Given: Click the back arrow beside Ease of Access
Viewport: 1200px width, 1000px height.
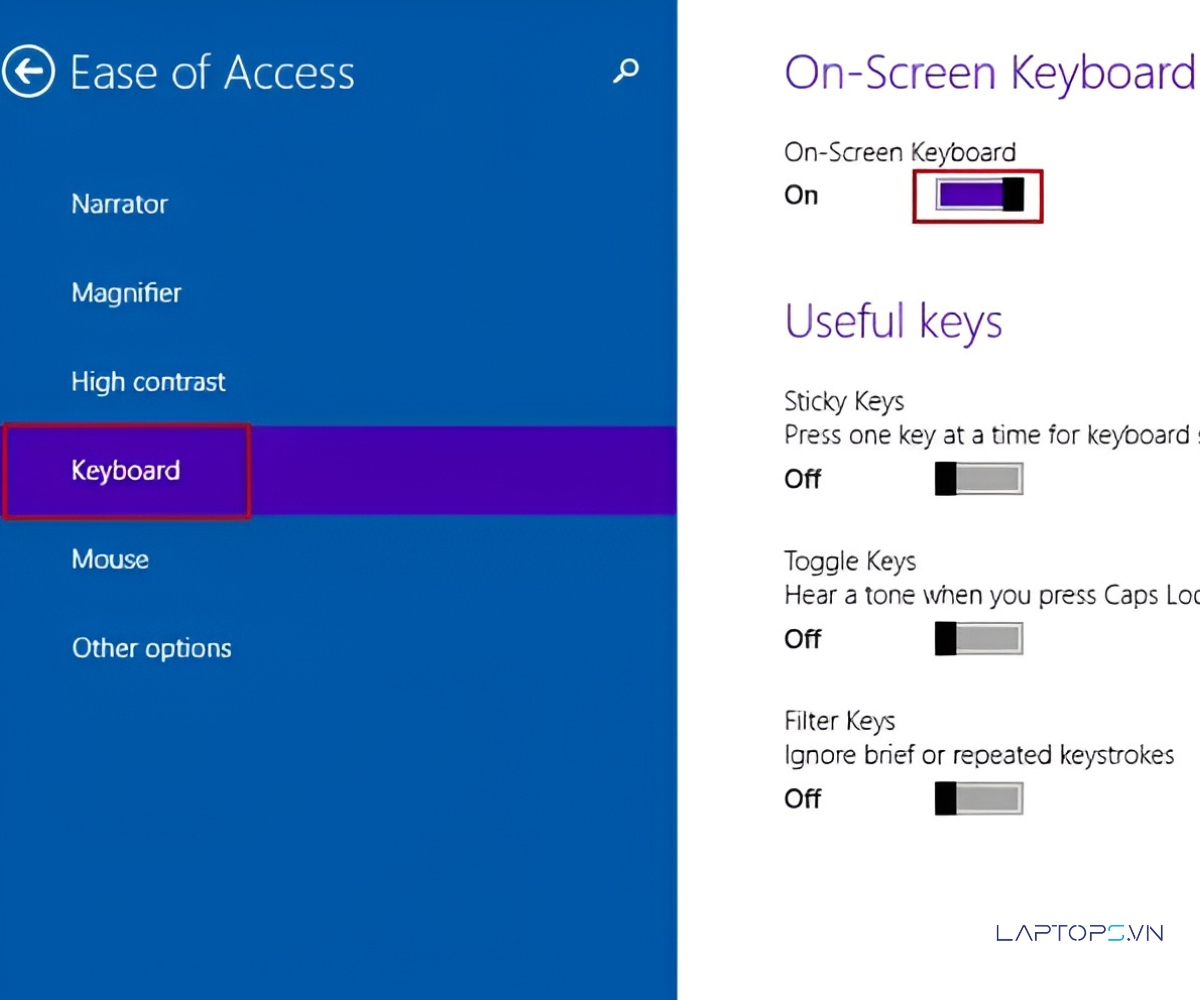Looking at the screenshot, I should (28, 72).
